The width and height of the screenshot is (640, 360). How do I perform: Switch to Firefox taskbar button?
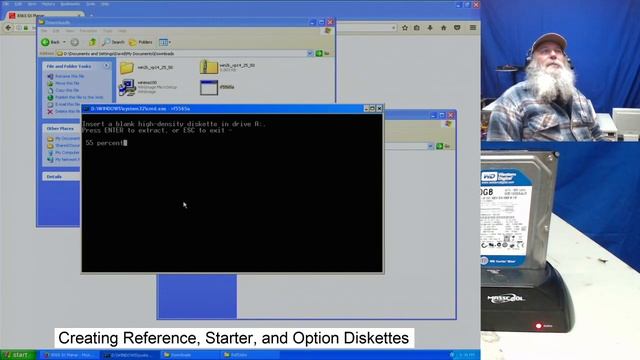click(69, 355)
